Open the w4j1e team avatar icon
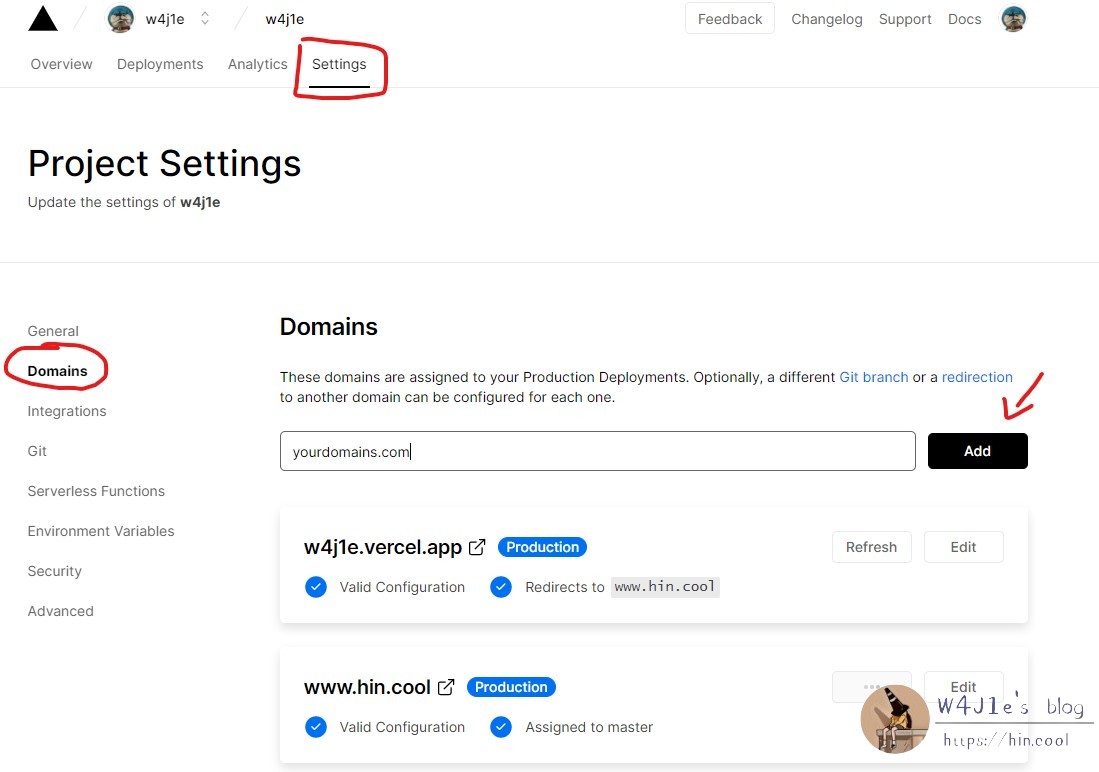The width and height of the screenshot is (1099, 772). tap(121, 19)
